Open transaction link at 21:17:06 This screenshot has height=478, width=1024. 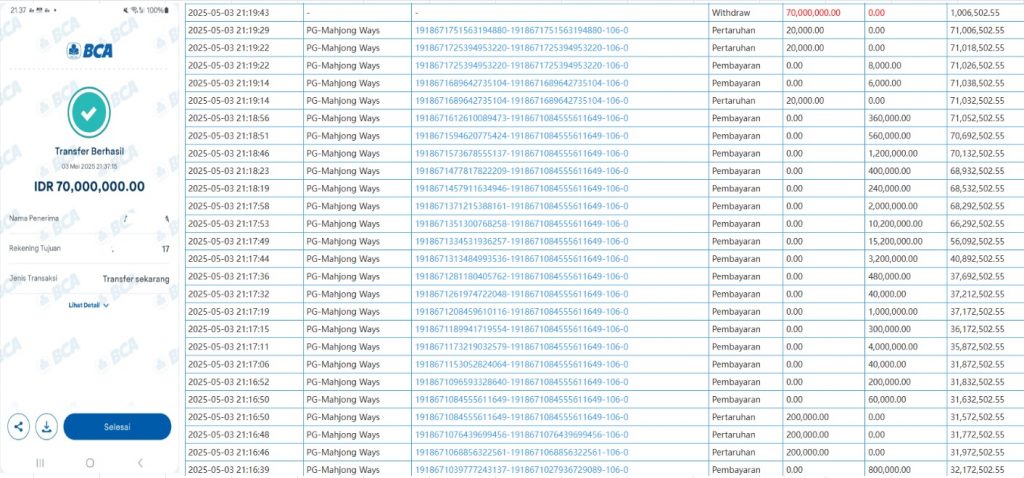point(522,364)
